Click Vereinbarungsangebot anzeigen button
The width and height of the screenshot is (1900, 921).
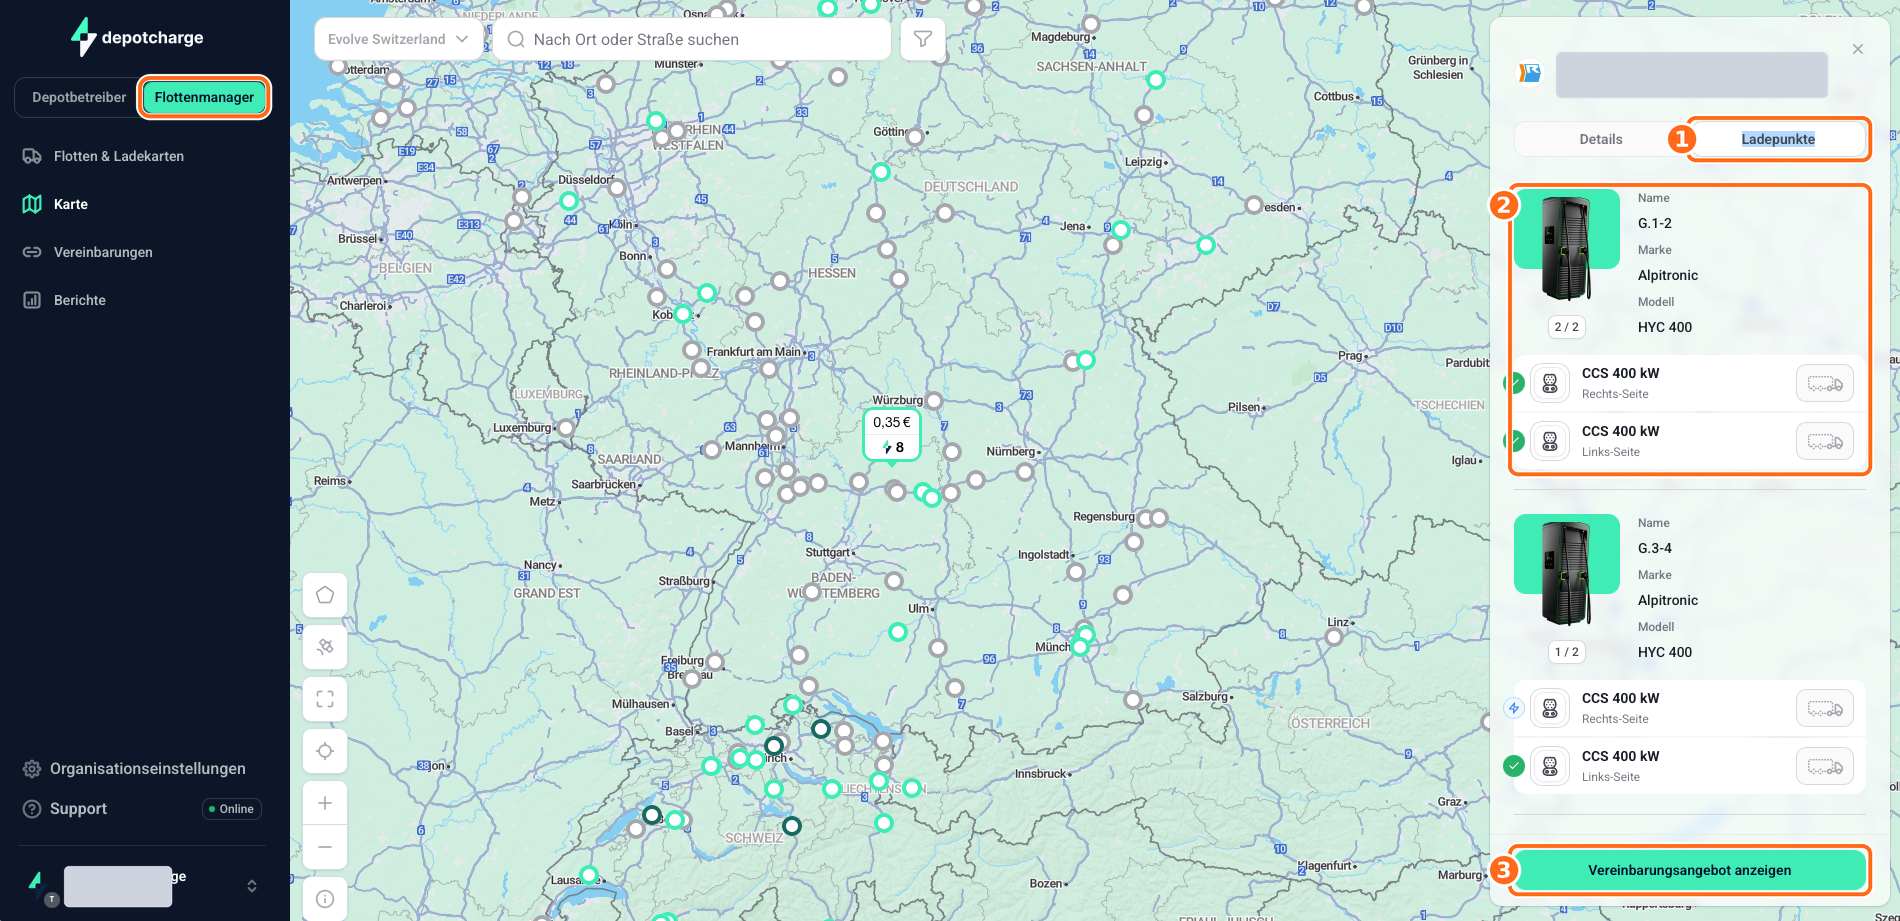click(1689, 870)
